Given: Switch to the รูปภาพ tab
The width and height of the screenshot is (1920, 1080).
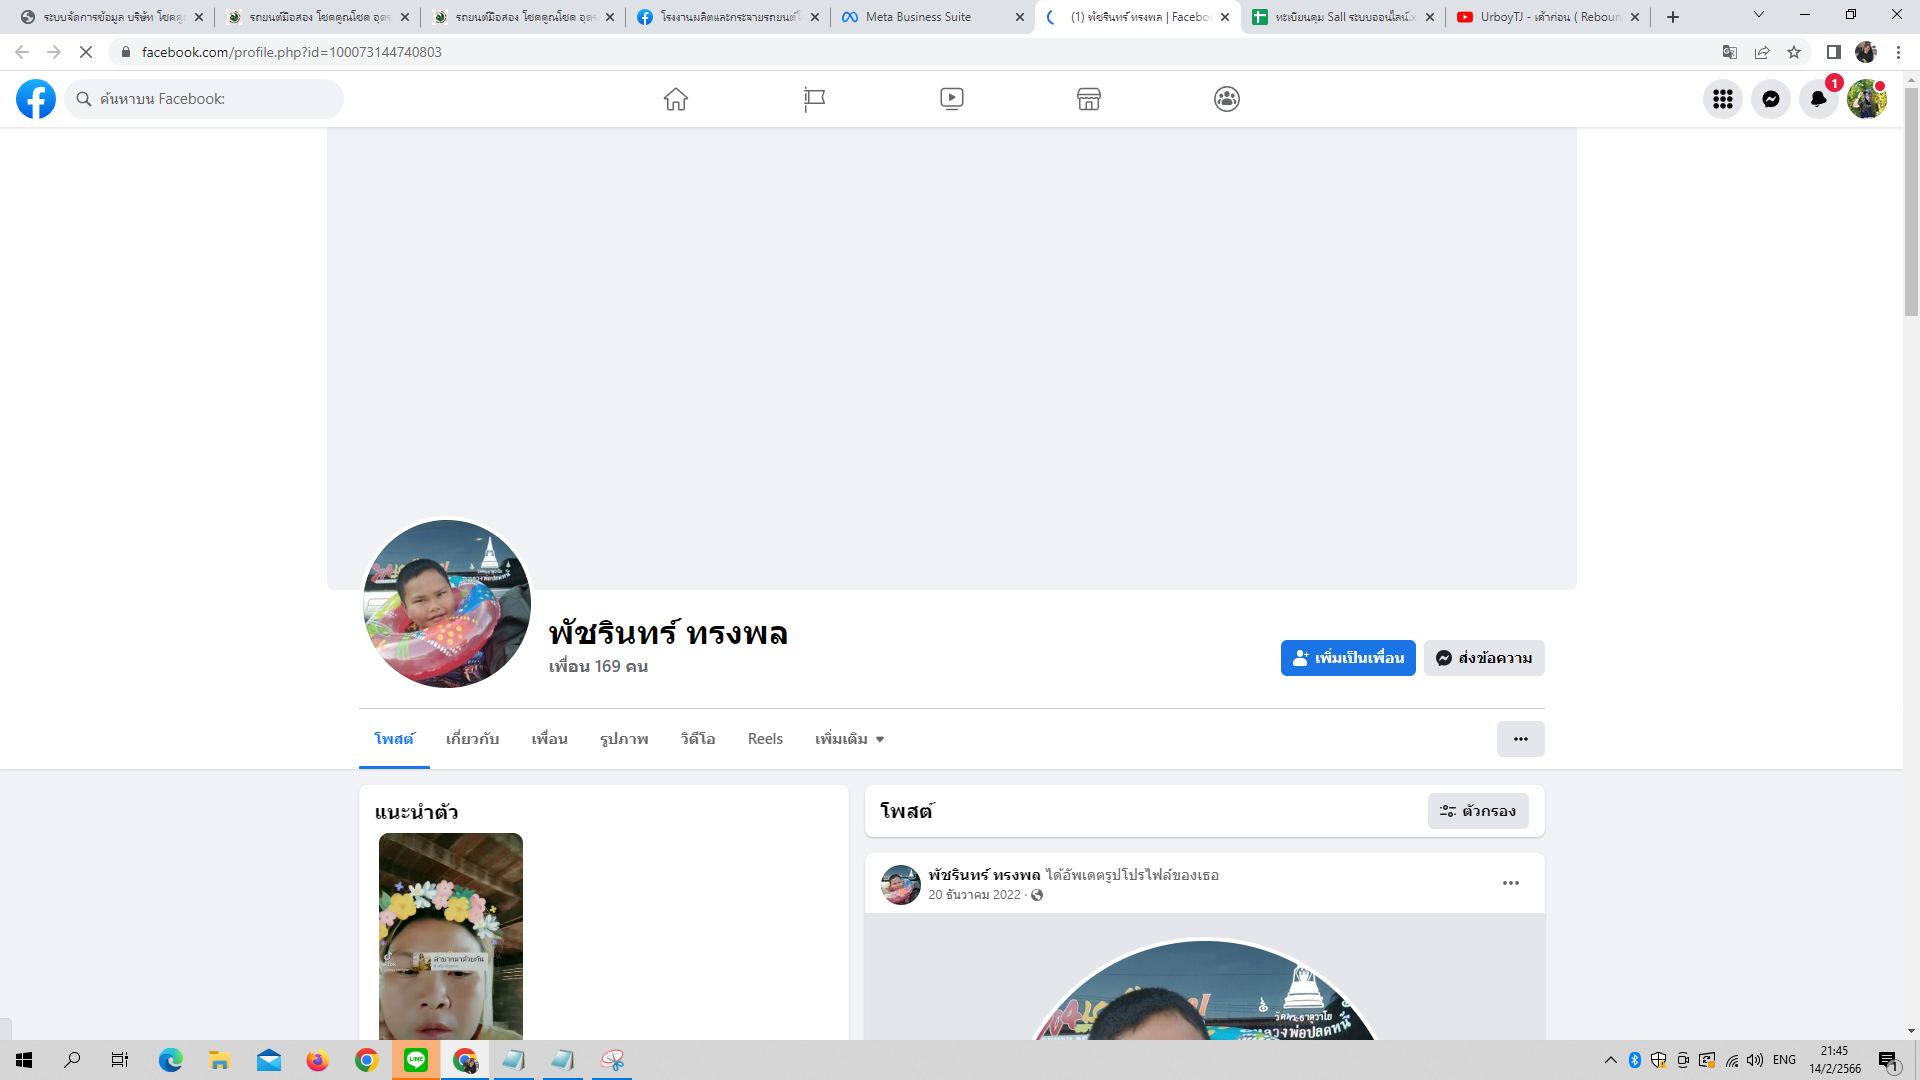Looking at the screenshot, I should [624, 739].
